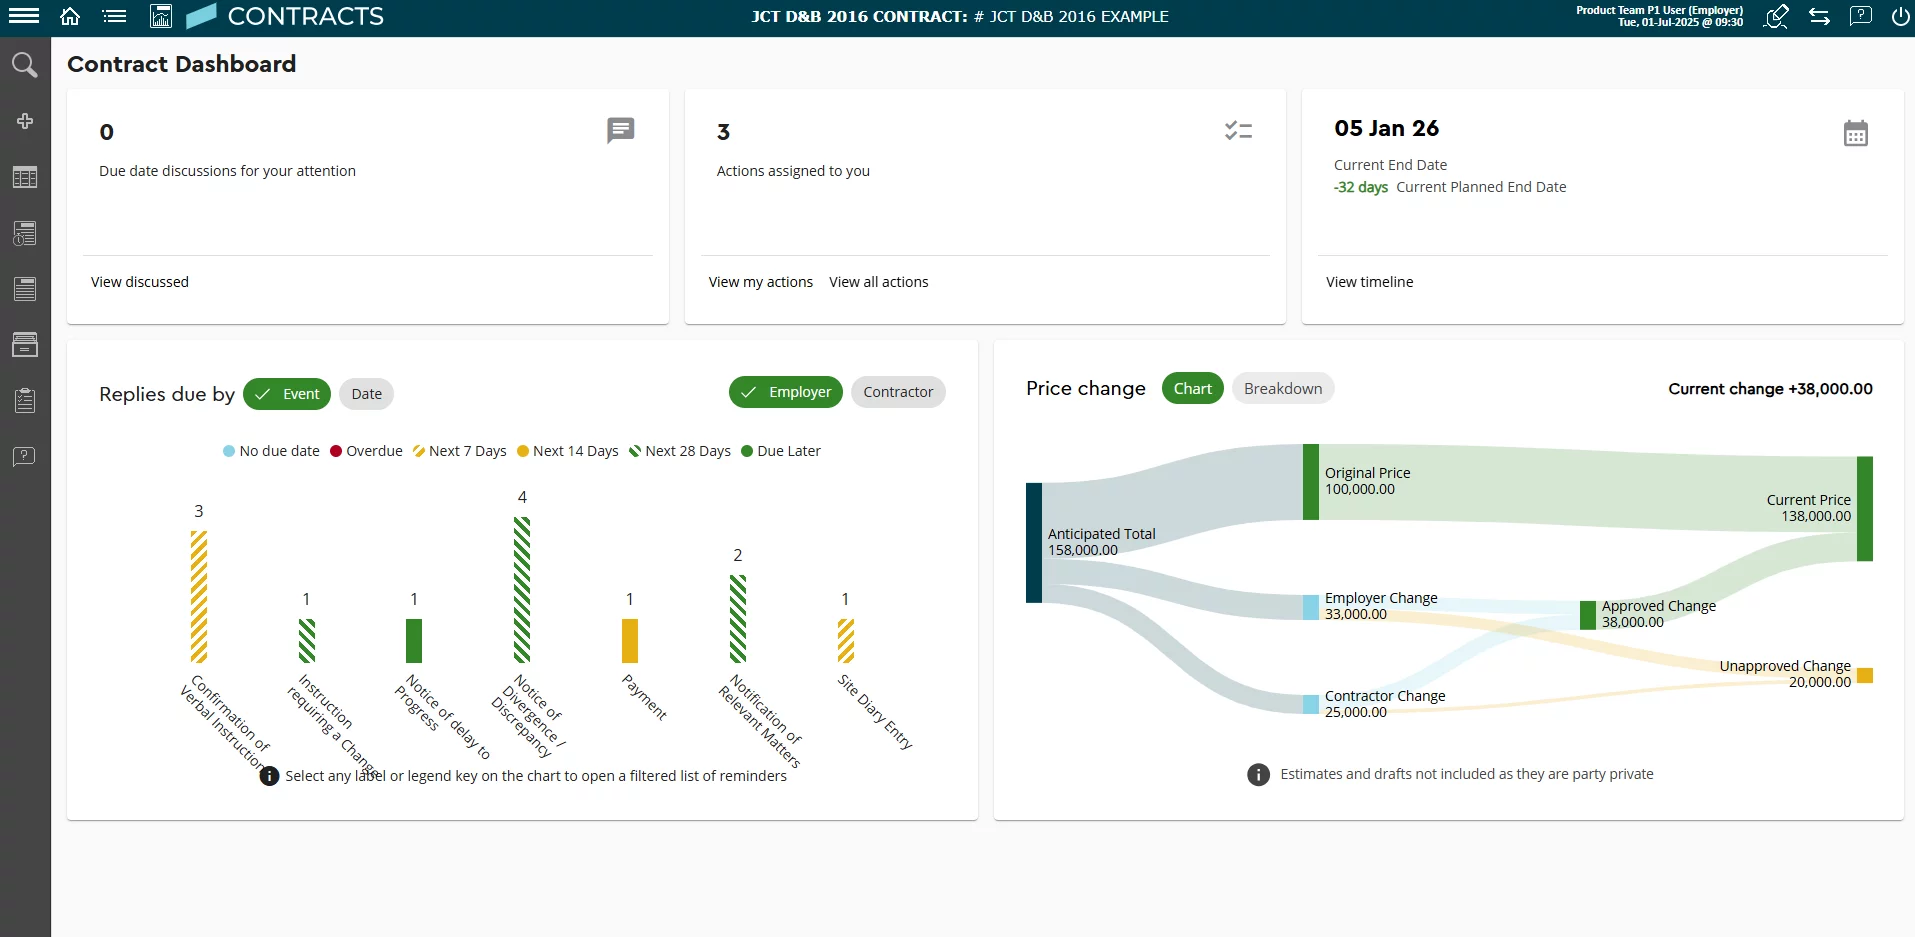Click the power logout icon
The height and width of the screenshot is (937, 1915).
[x=1900, y=16]
